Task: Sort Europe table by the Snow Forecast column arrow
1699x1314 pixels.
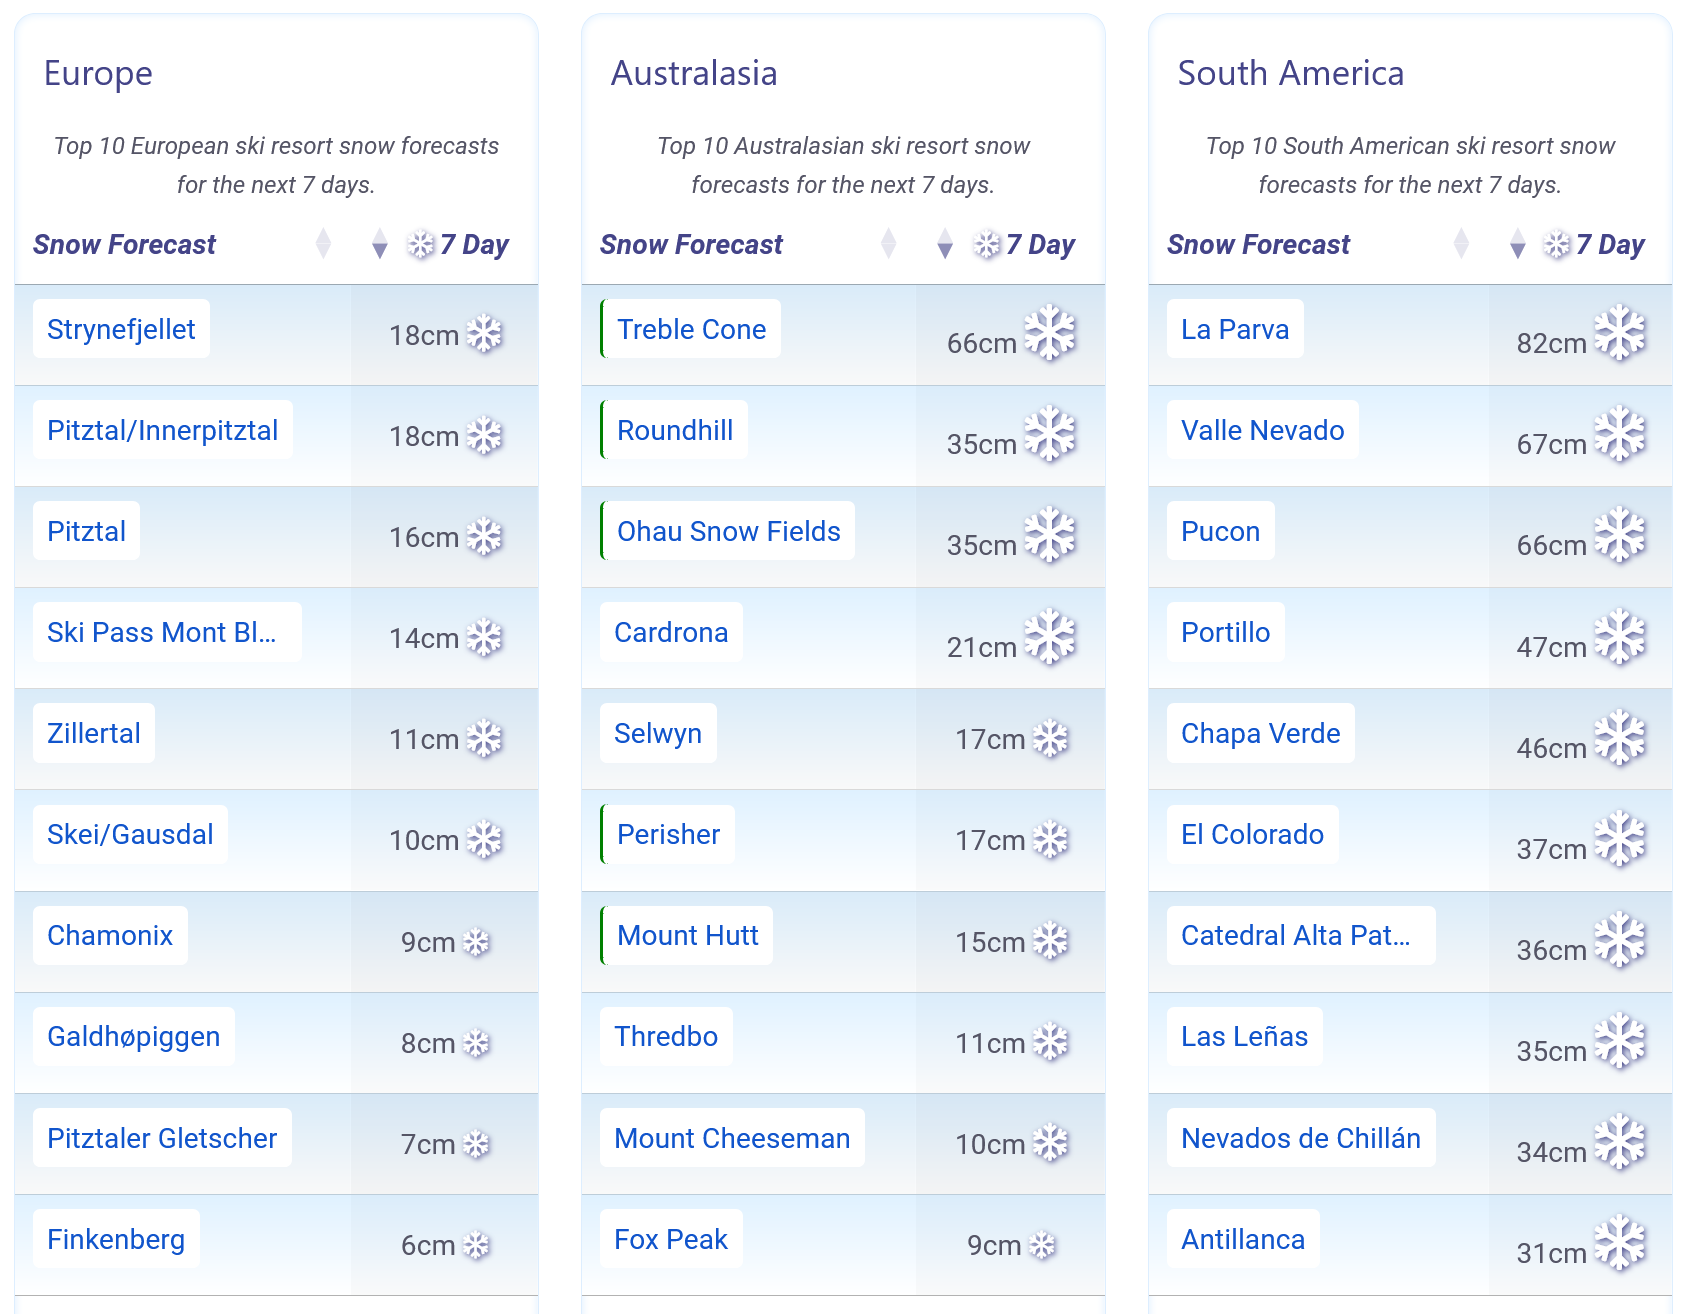Action: (x=323, y=243)
